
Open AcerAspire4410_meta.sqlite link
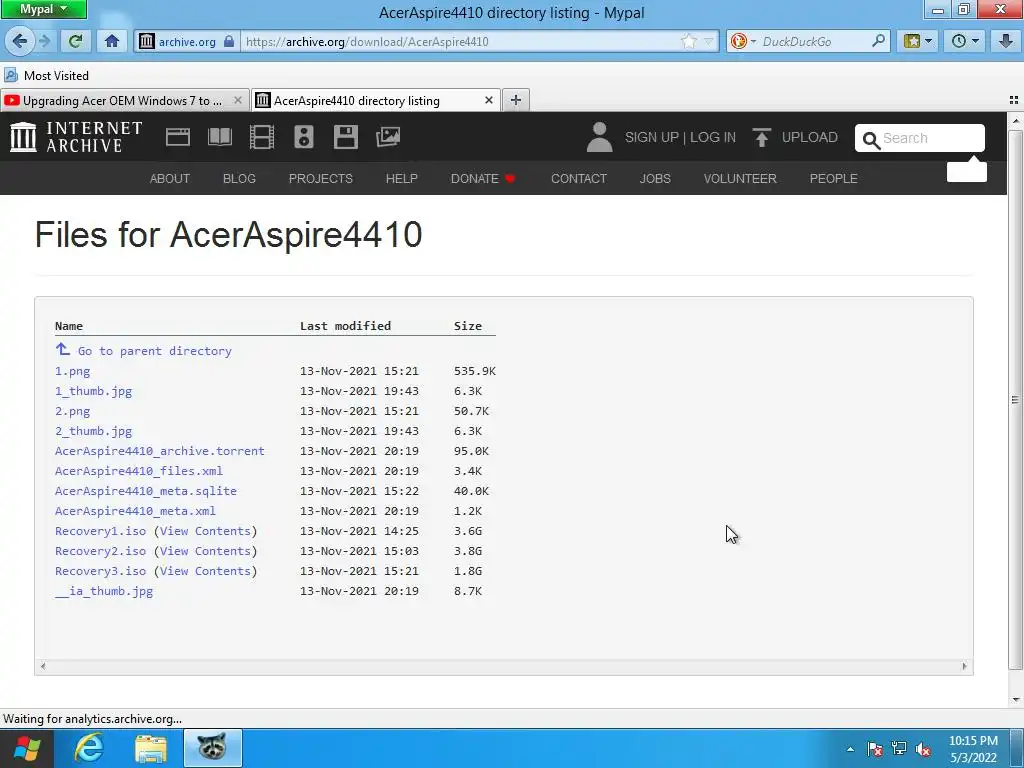146,491
